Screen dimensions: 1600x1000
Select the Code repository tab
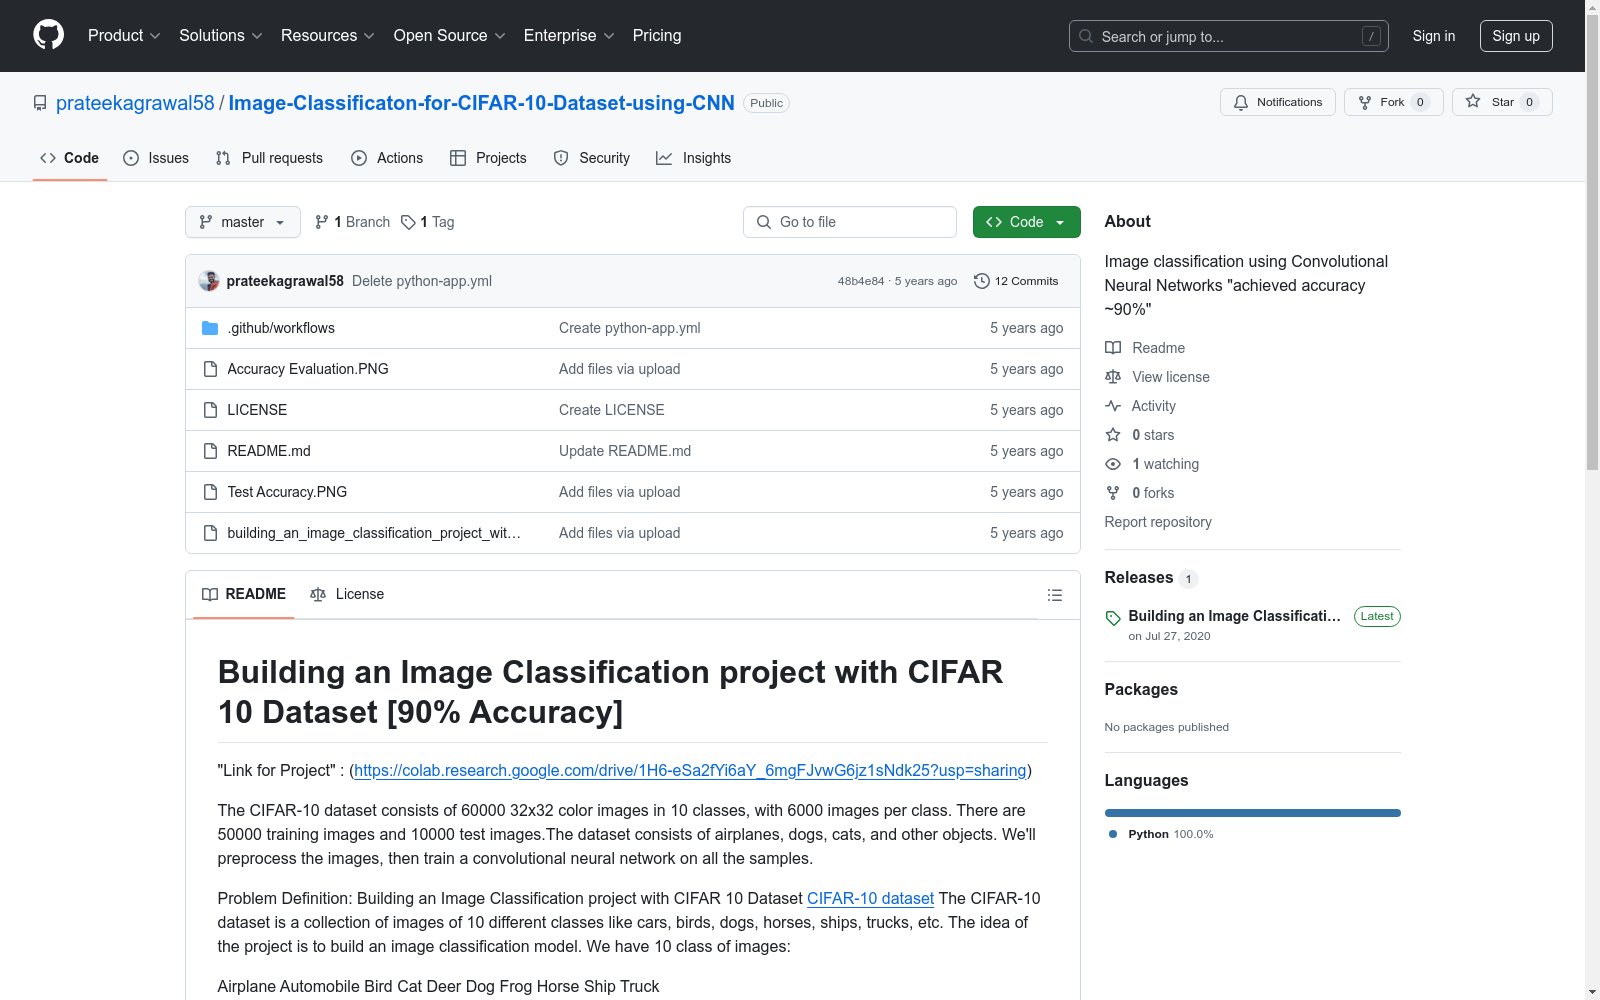[70, 158]
